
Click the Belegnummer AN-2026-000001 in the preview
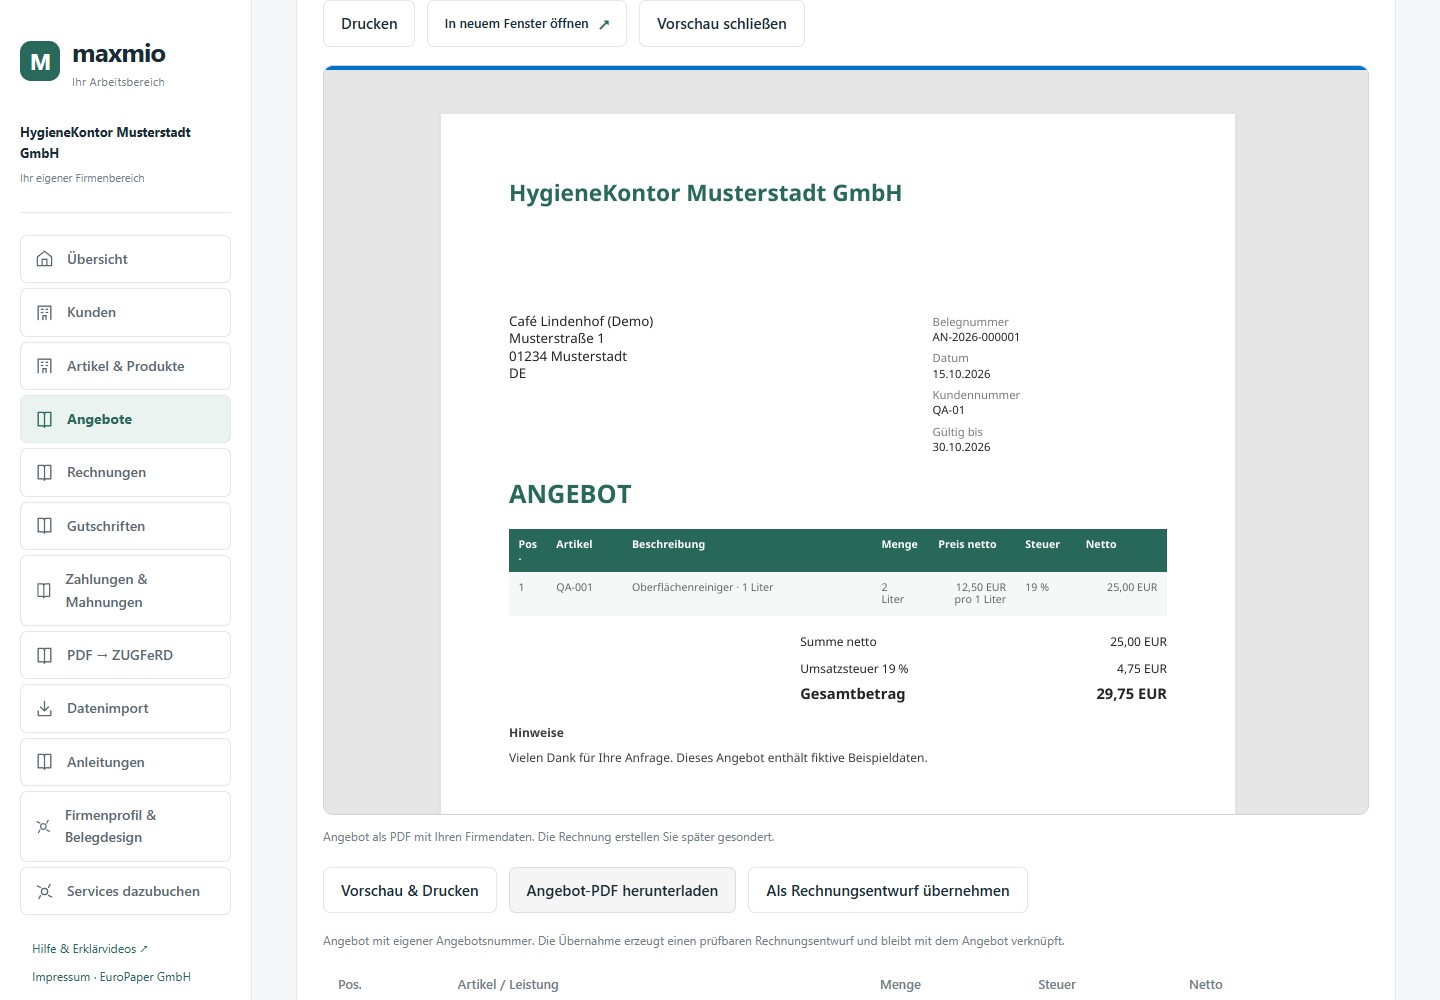[976, 337]
